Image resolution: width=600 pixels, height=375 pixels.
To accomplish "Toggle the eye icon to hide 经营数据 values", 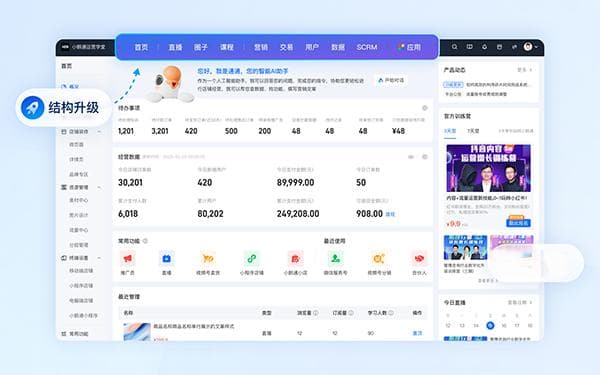I will click(x=411, y=157).
